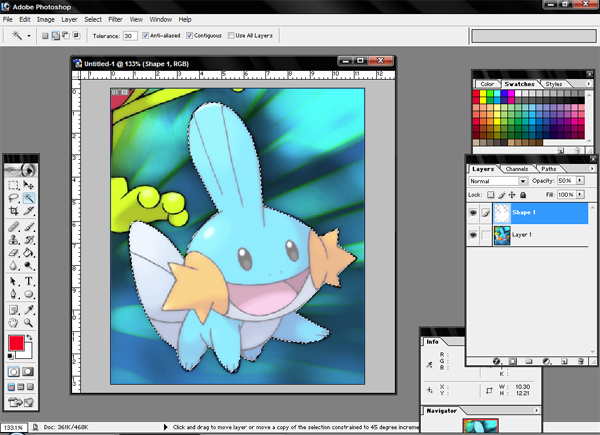Select the Eyedropper tool
The image size is (600, 435).
click(29, 310)
